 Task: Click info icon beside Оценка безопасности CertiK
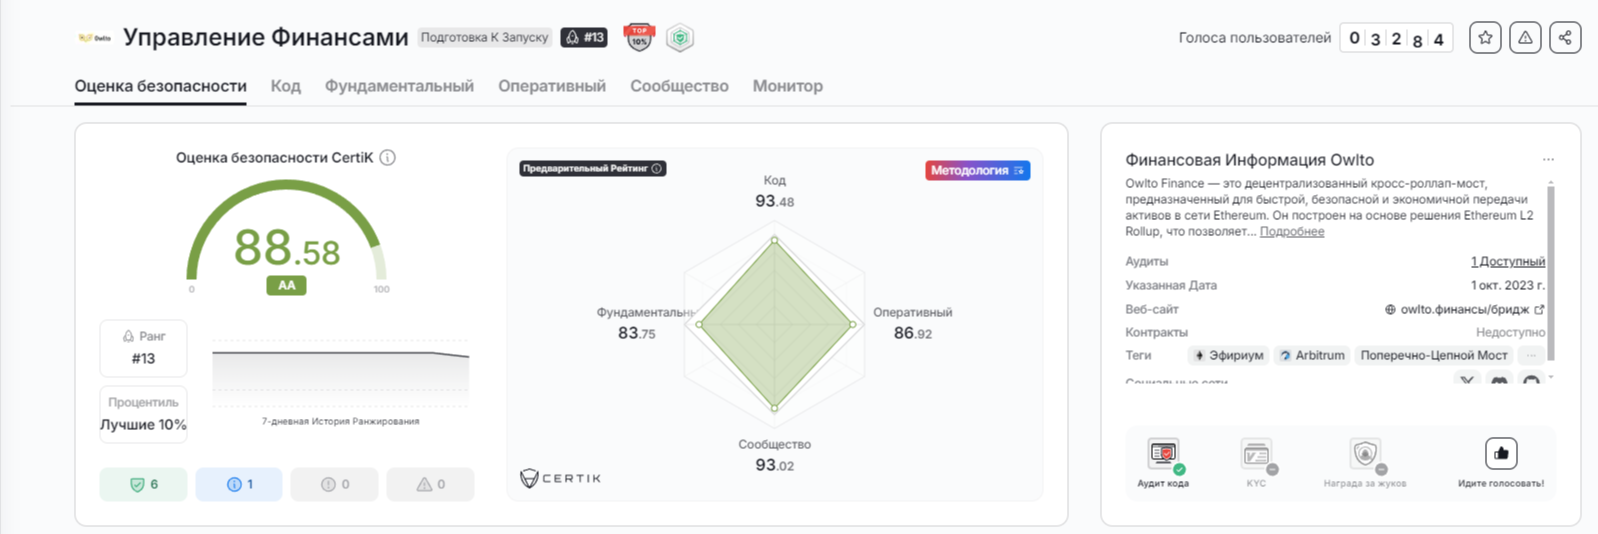pos(388,158)
